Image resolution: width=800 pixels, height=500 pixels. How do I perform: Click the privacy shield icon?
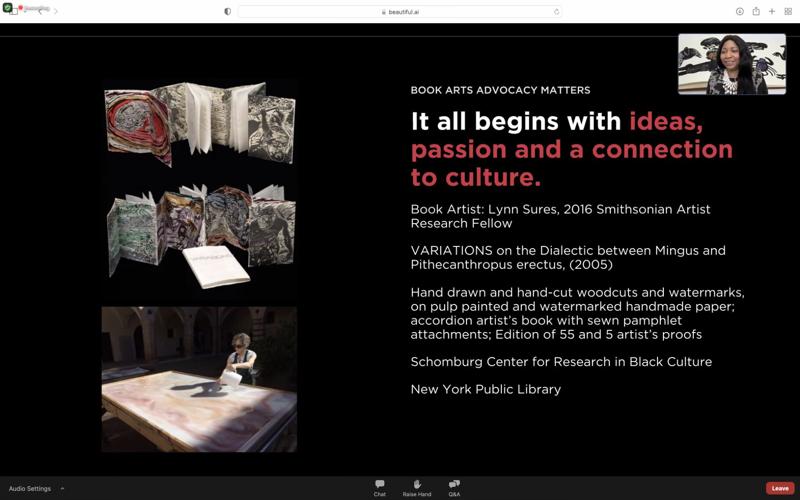pyautogui.click(x=227, y=12)
